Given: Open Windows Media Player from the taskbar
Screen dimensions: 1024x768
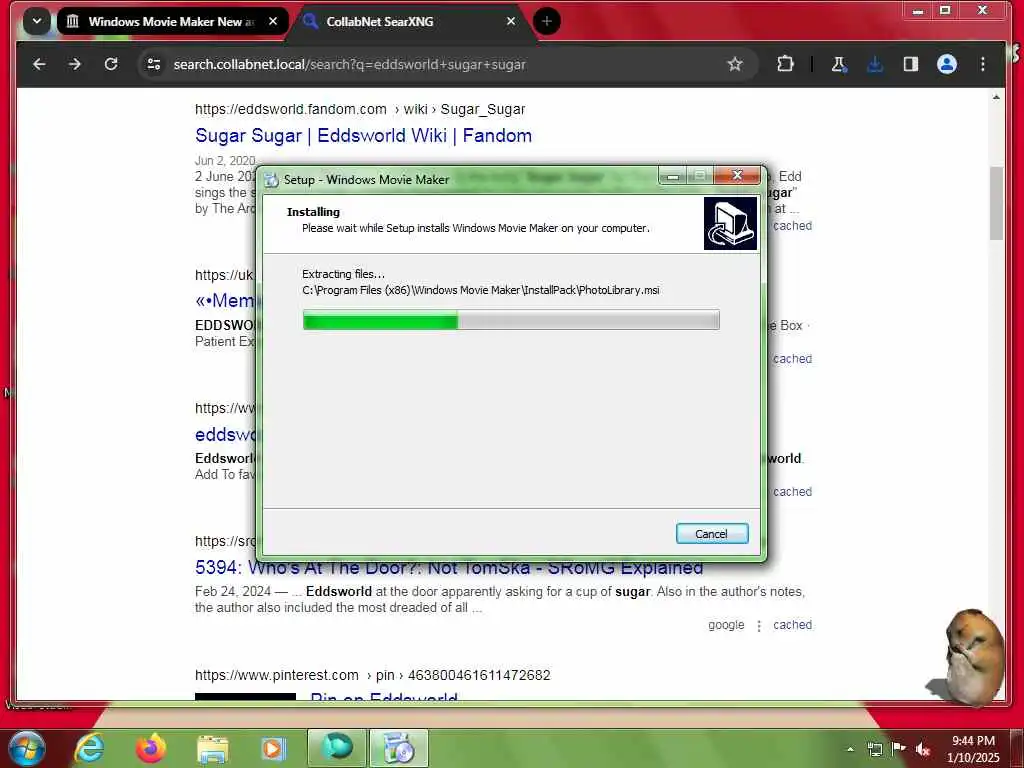Looking at the screenshot, I should pyautogui.click(x=274, y=748).
